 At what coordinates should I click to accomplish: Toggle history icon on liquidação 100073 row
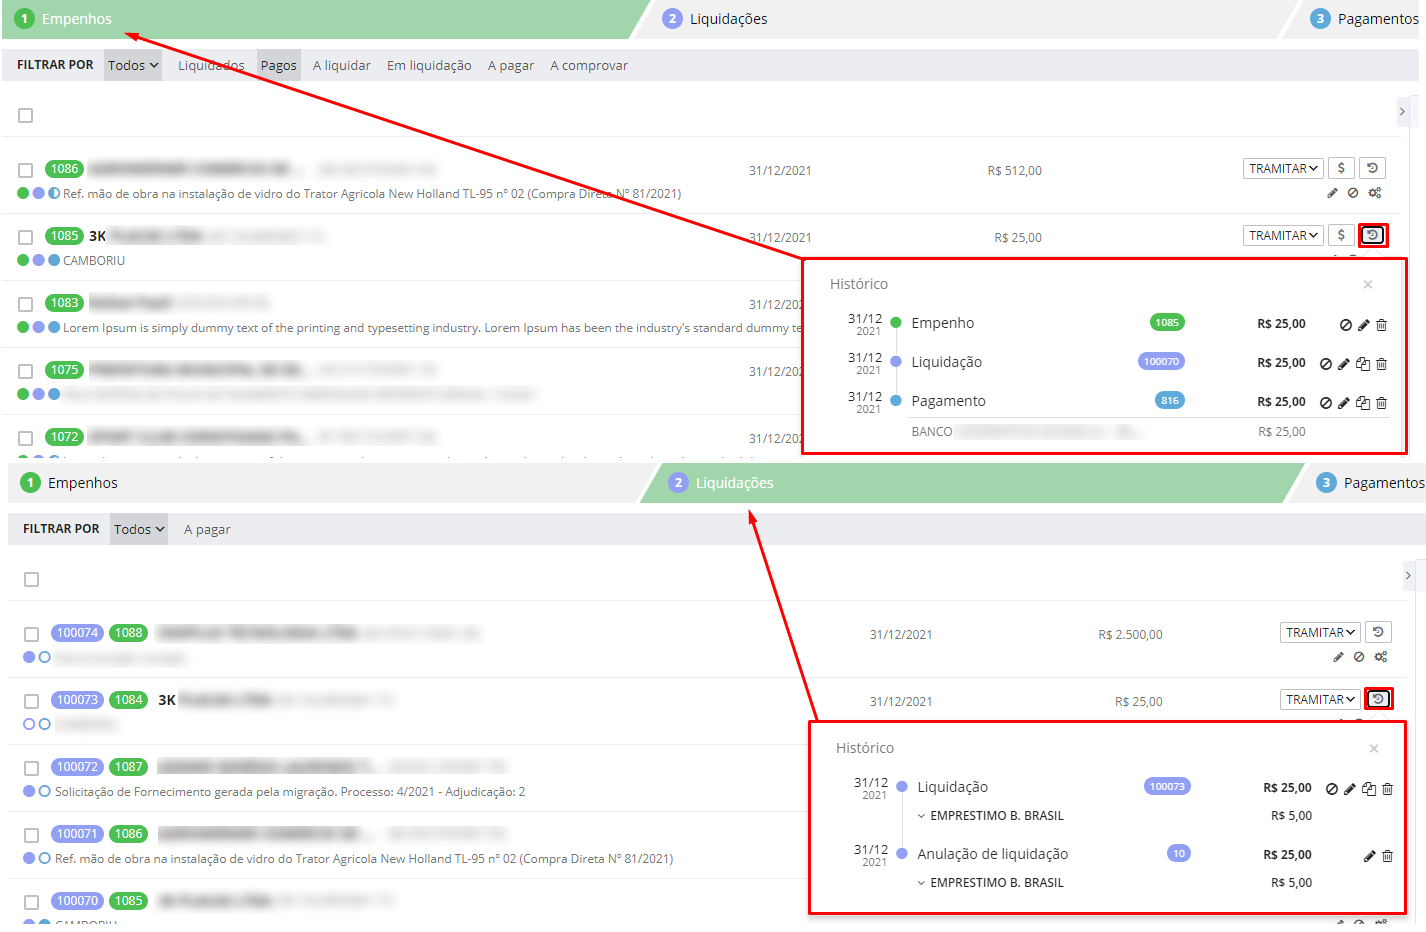pos(1378,699)
